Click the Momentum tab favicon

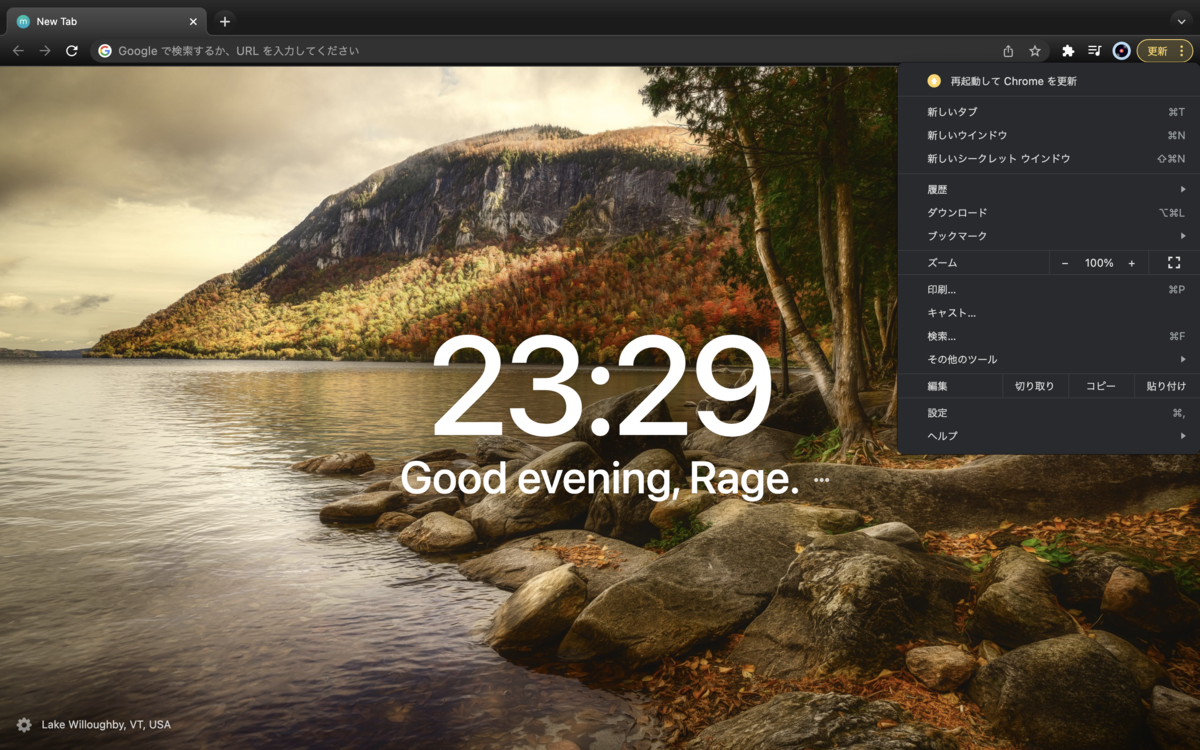point(24,21)
